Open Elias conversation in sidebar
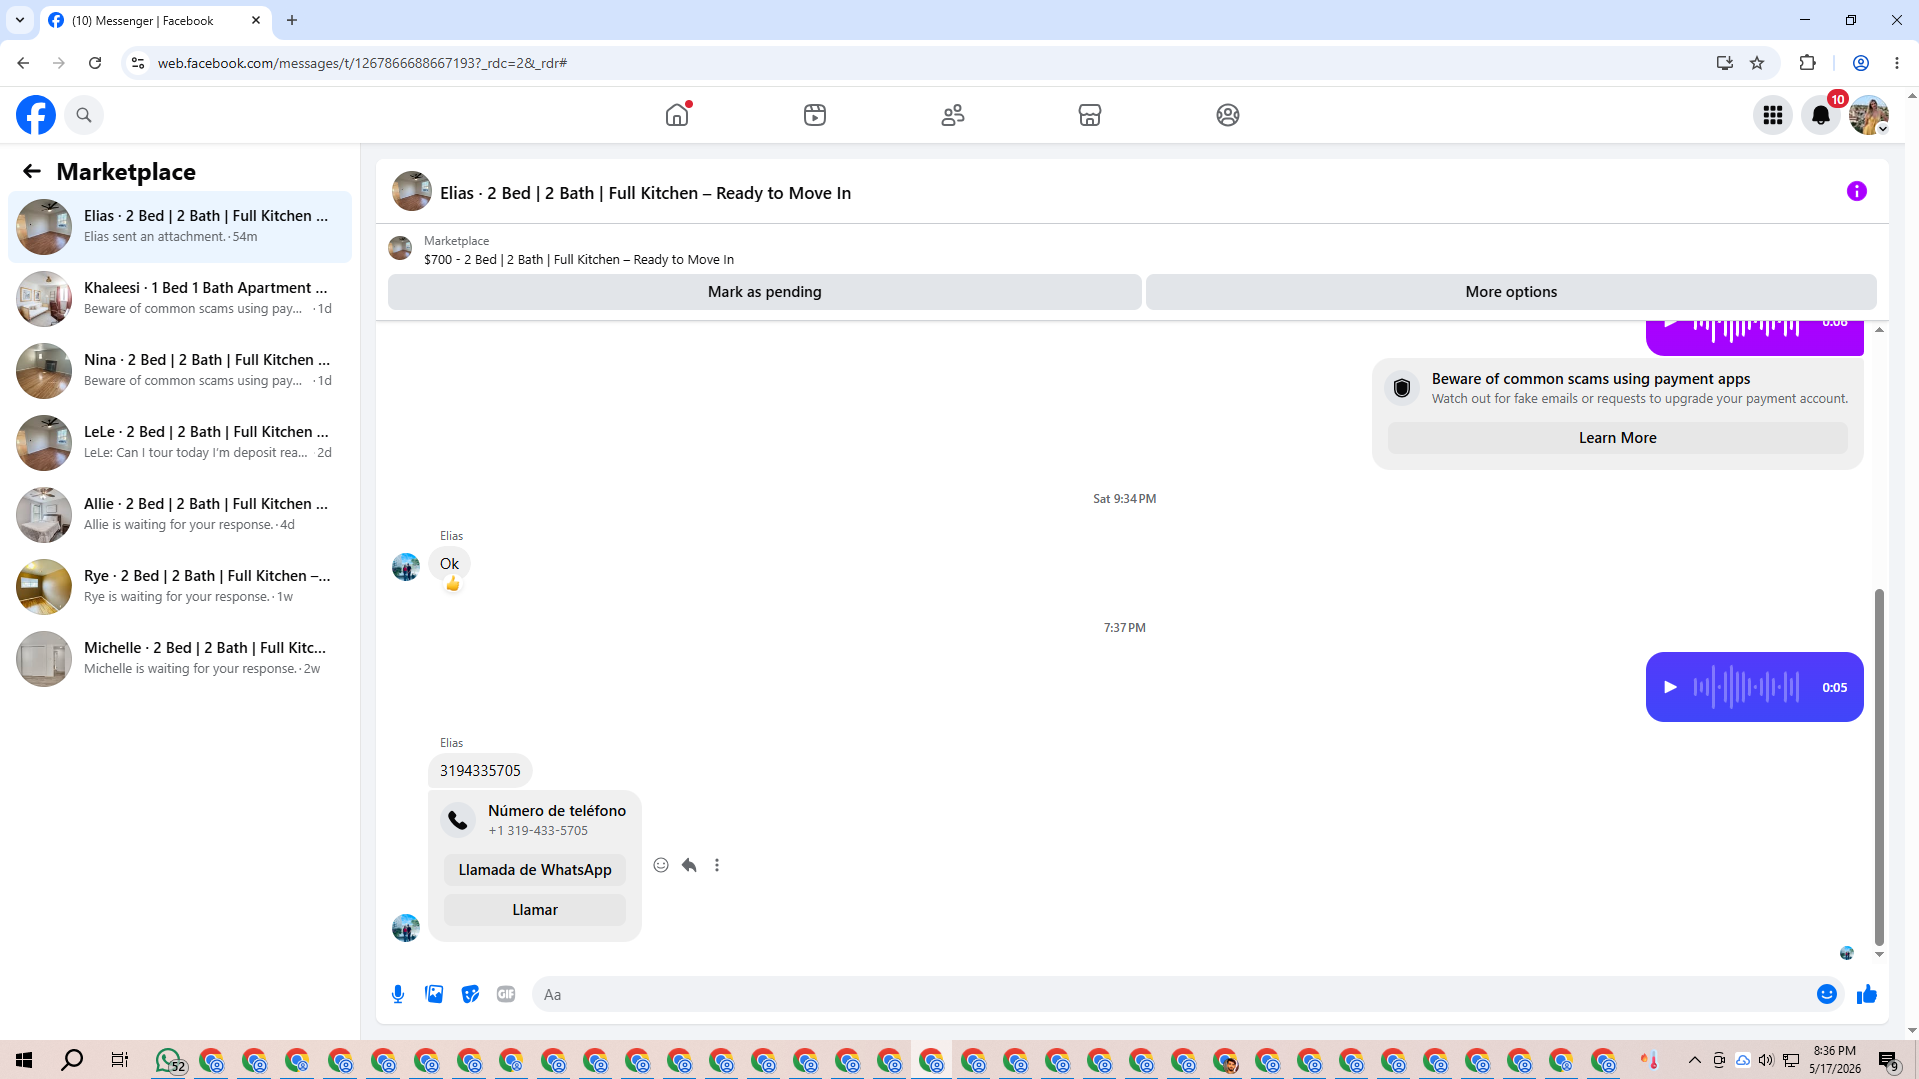 (x=180, y=226)
